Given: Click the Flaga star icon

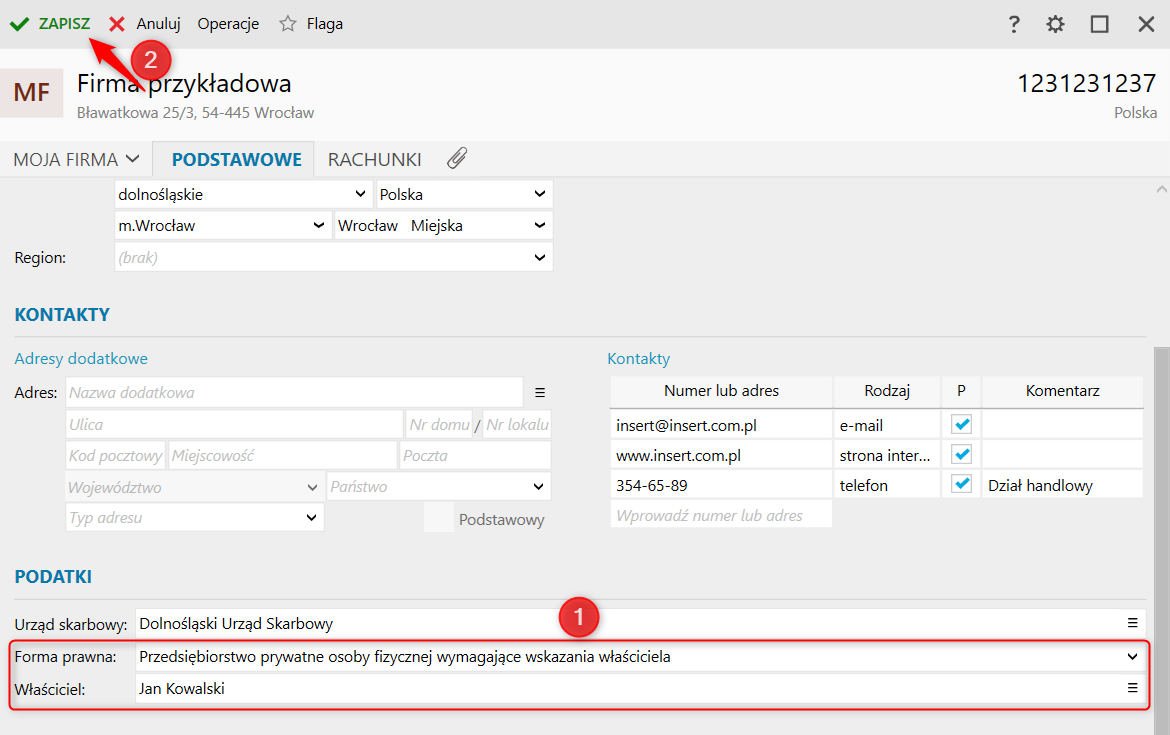Looking at the screenshot, I should (288, 24).
